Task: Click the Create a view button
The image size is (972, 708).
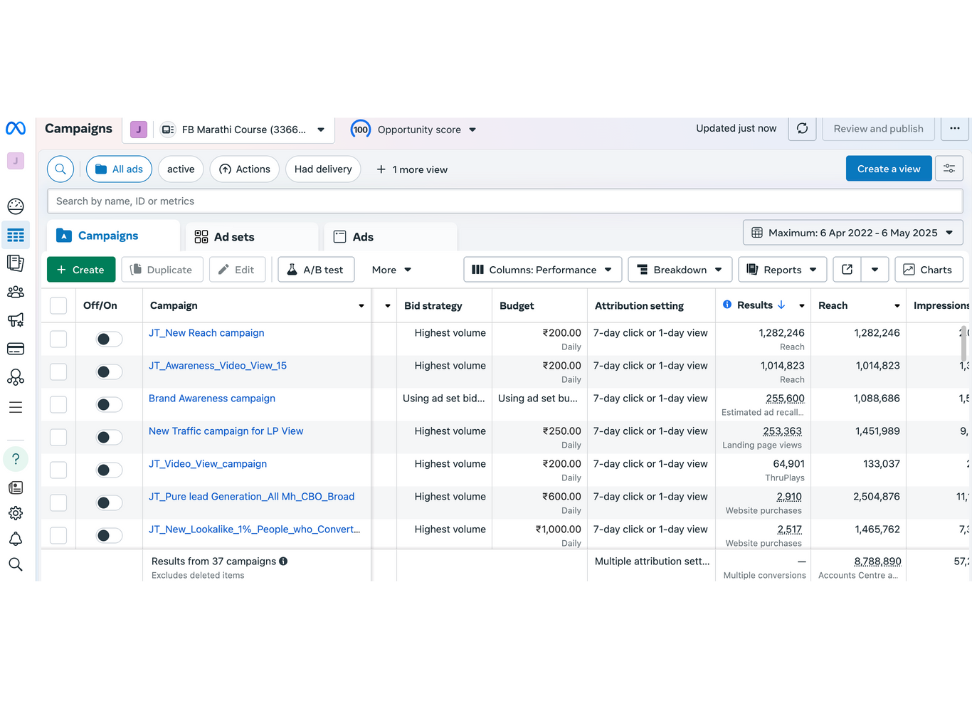Action: (888, 169)
